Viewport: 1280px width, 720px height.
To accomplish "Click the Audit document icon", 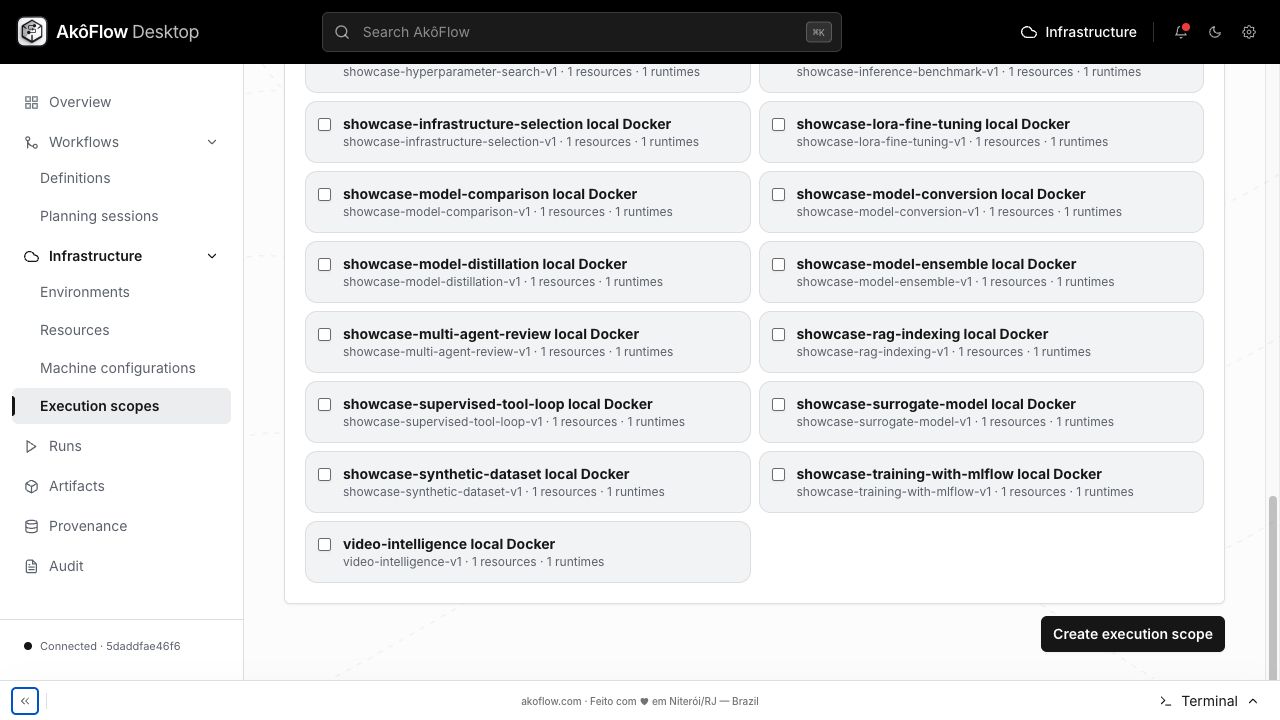I will (x=31, y=566).
